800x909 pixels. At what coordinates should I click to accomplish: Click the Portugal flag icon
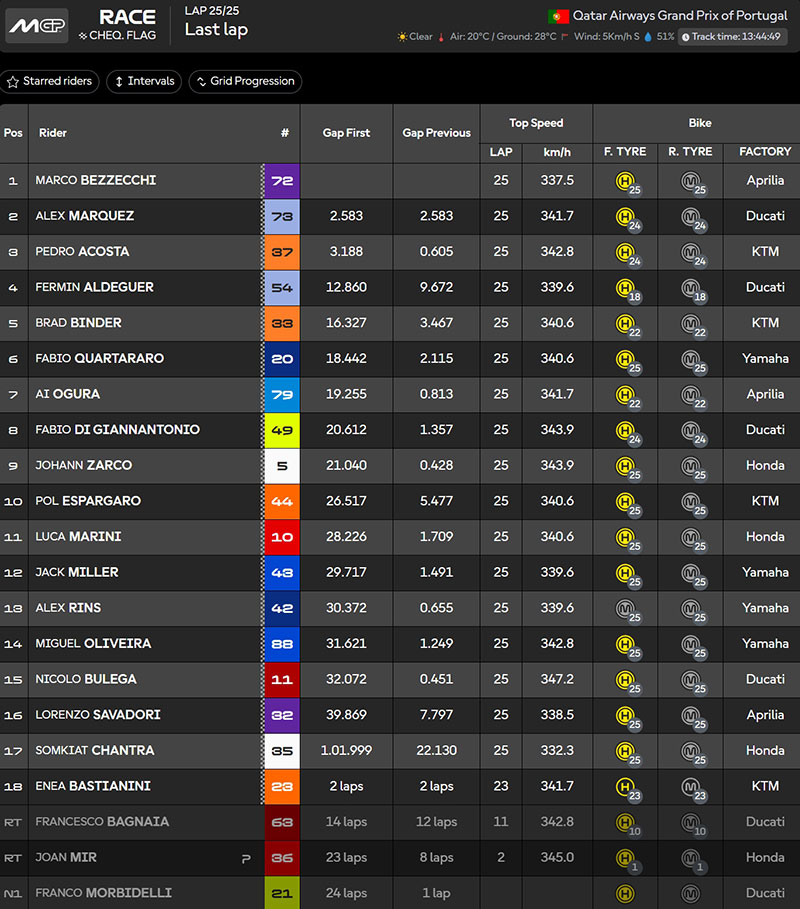(x=558, y=16)
